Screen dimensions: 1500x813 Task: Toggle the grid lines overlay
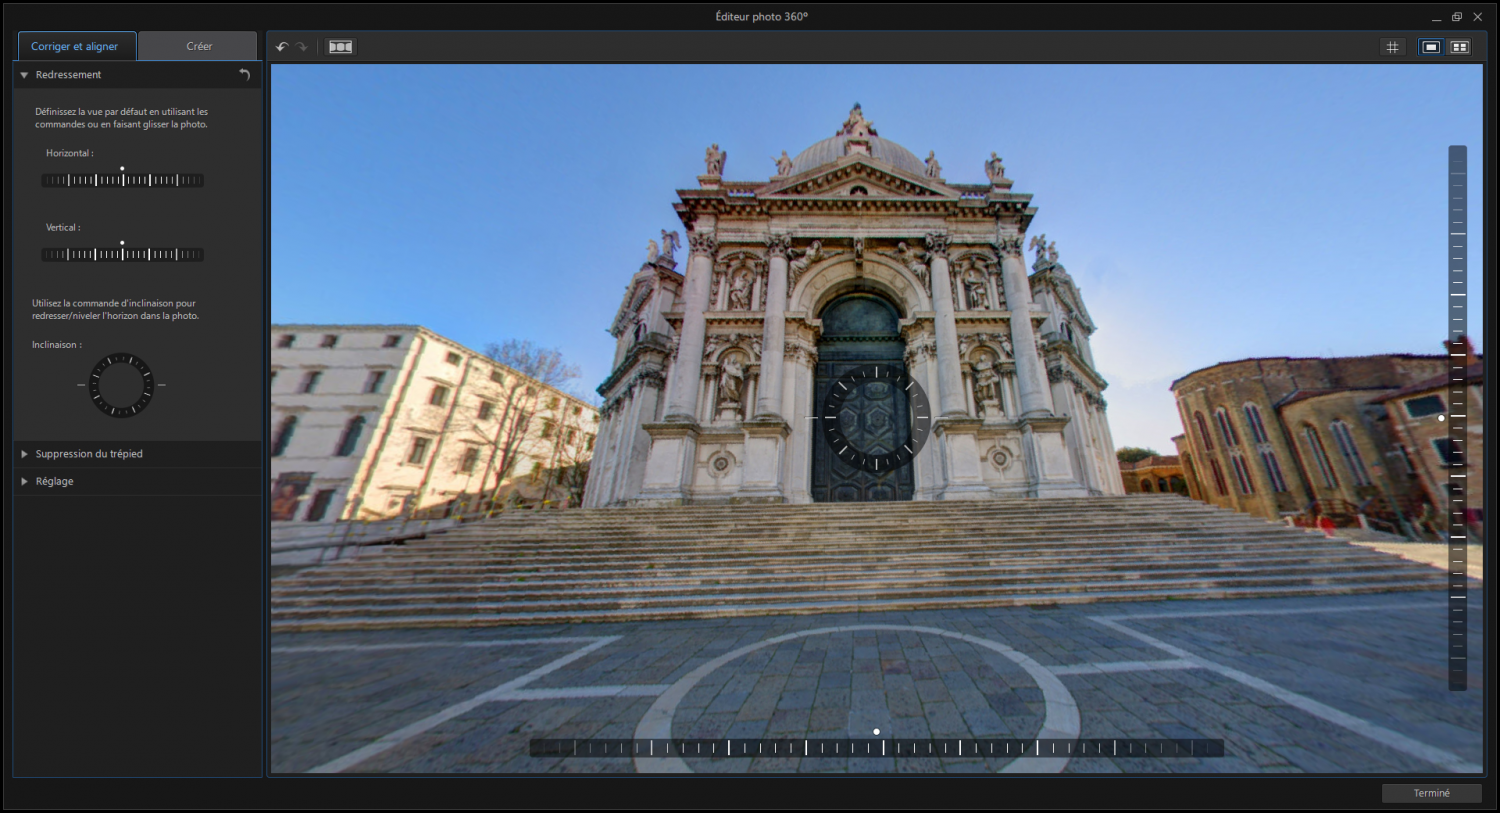pos(1392,47)
